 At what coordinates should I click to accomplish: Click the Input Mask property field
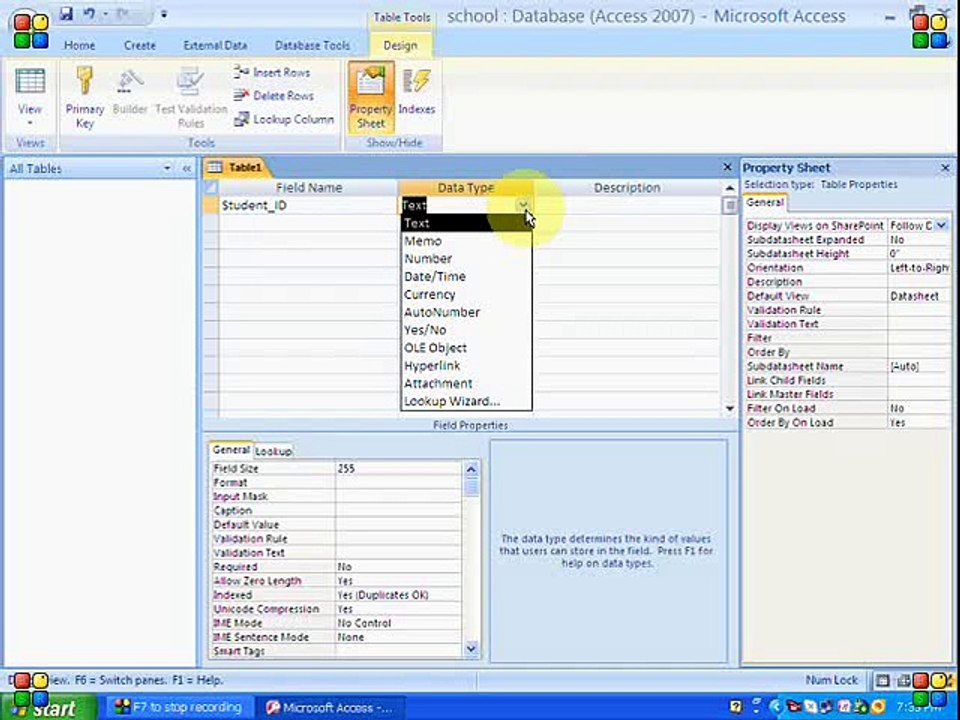[x=398, y=497]
